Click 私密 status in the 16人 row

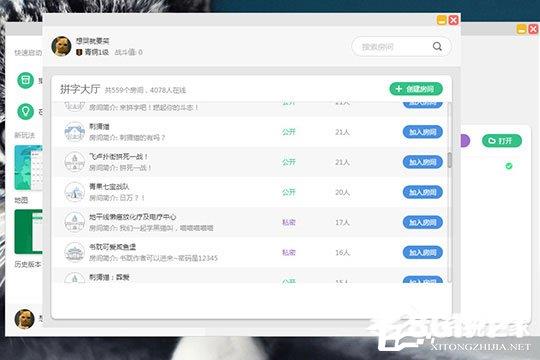(289, 253)
